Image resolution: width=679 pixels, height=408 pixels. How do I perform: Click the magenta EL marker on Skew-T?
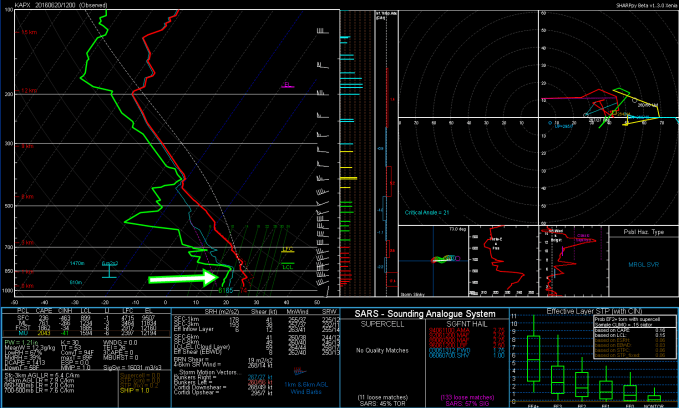point(287,85)
